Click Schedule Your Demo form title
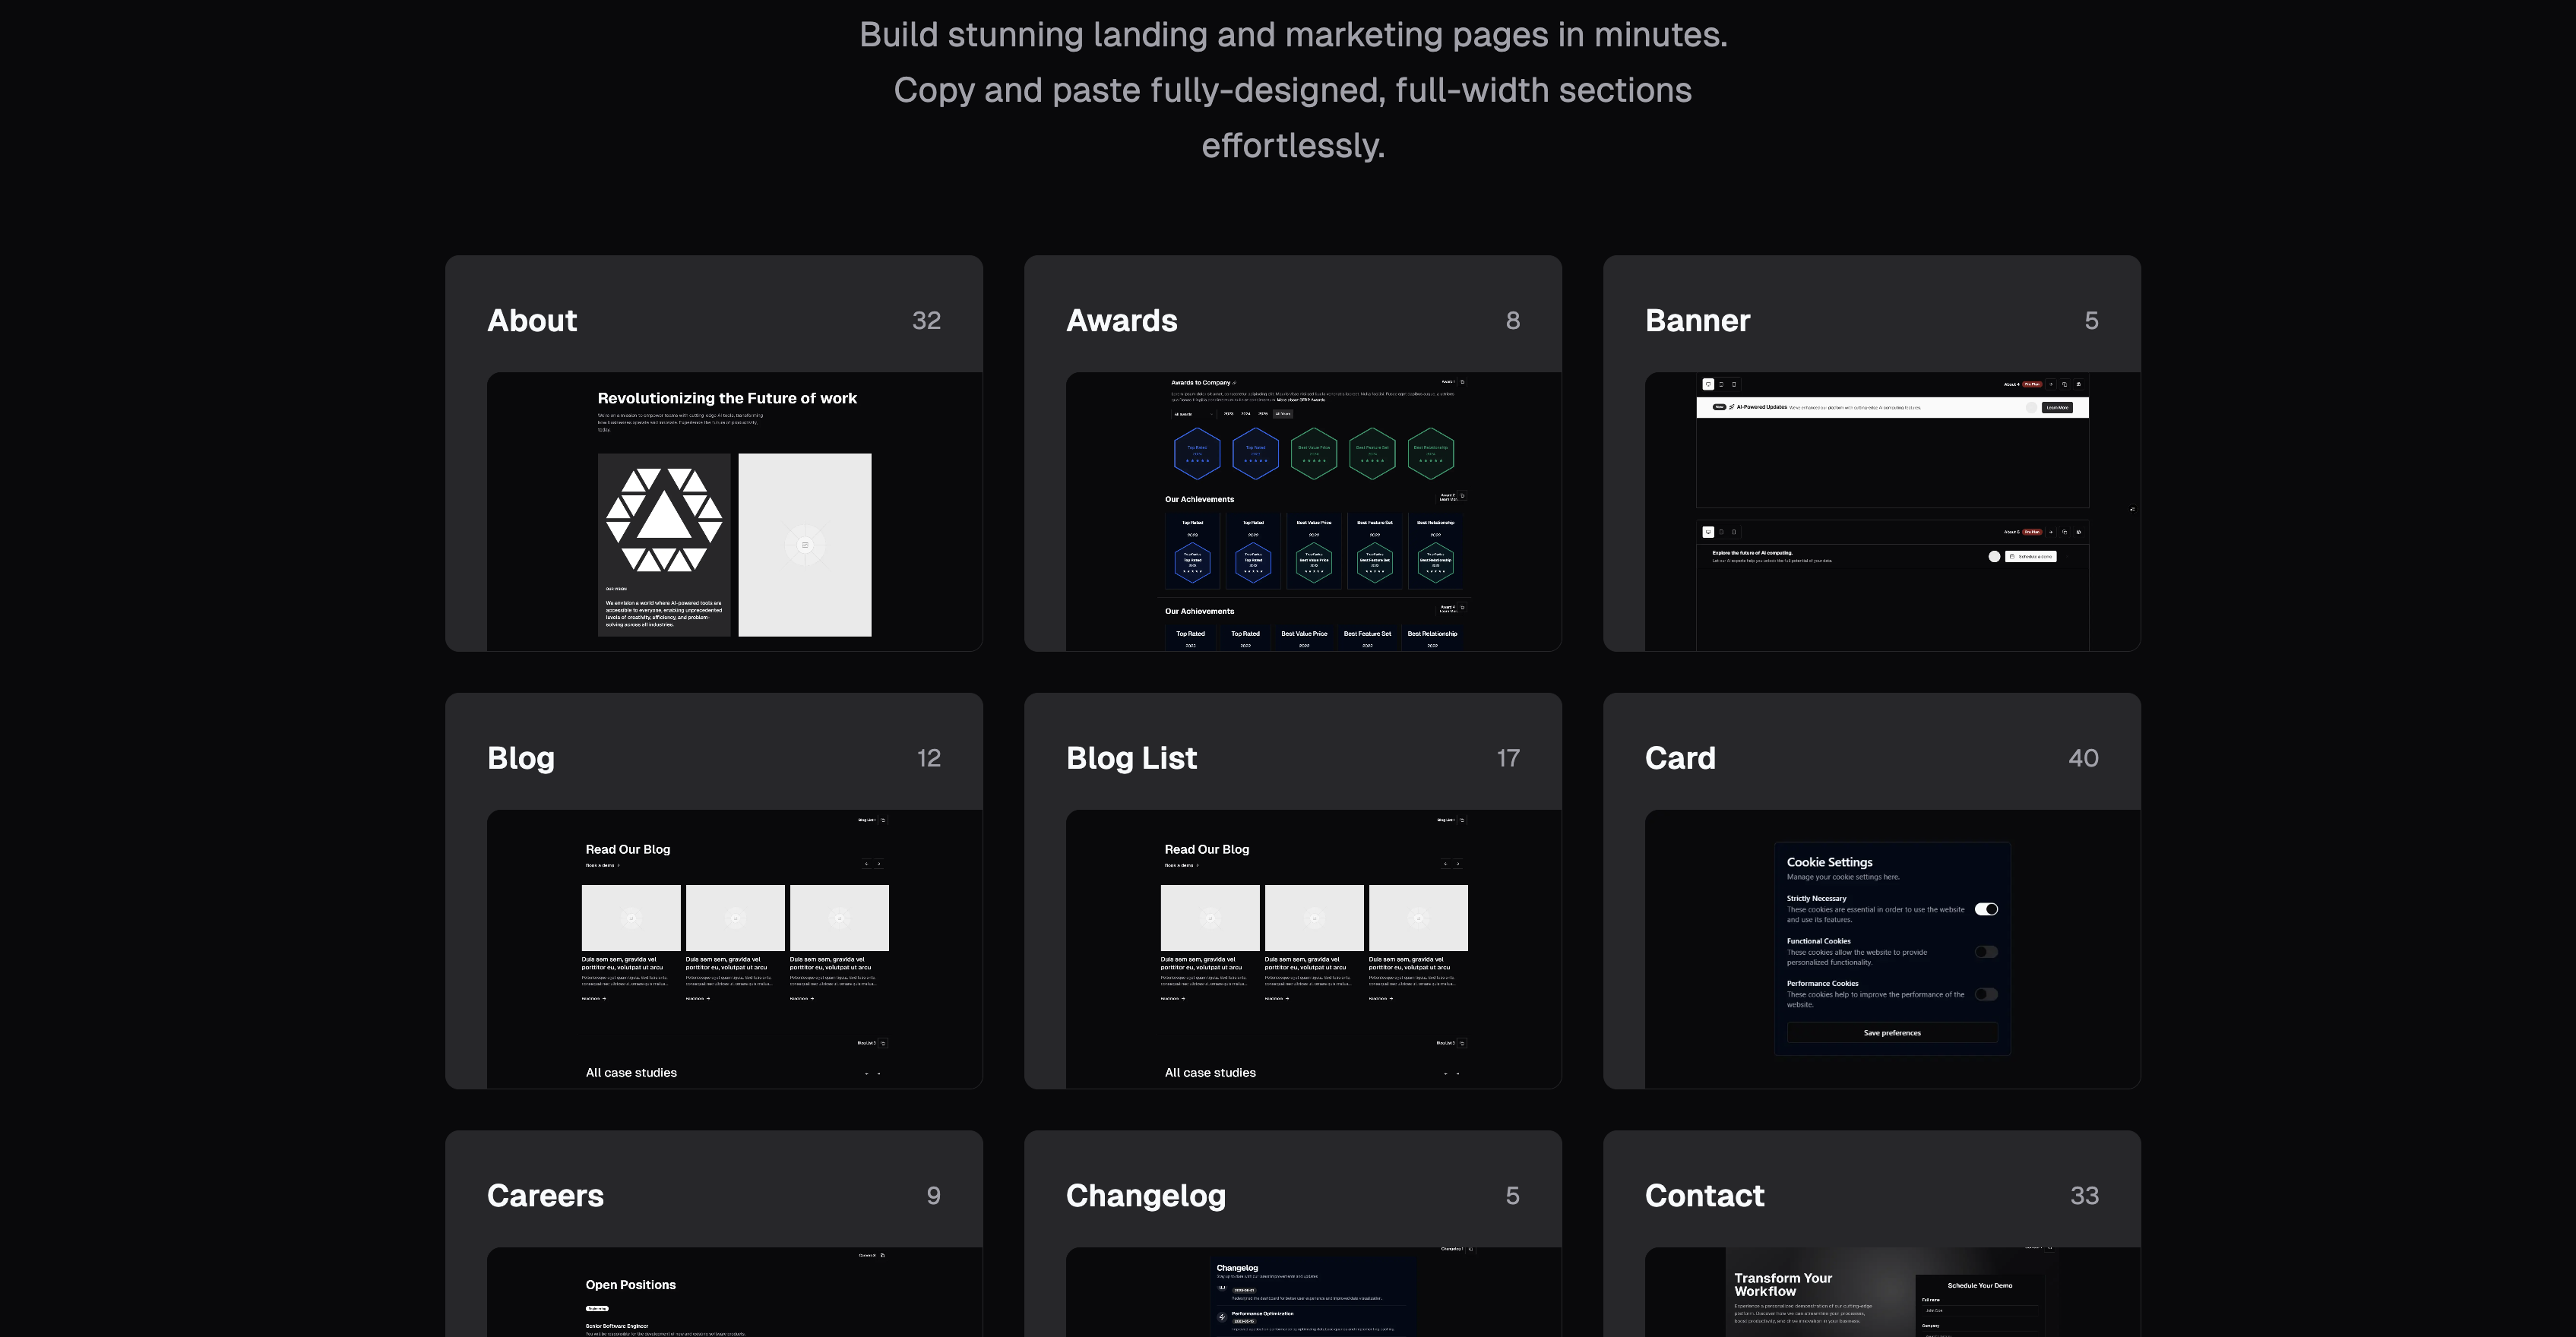The image size is (2576, 1337). pyautogui.click(x=1980, y=1286)
